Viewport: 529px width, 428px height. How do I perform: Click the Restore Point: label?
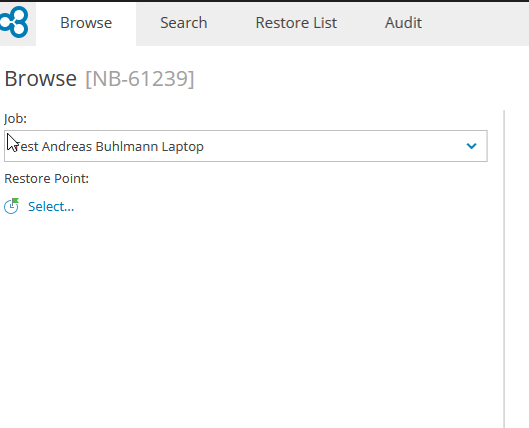(x=47, y=178)
